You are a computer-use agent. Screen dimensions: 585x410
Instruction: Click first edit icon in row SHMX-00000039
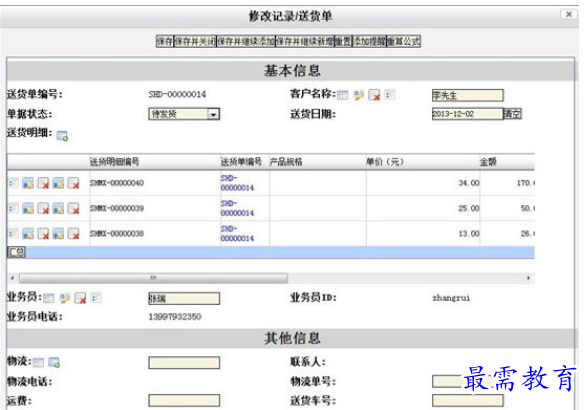pos(28,208)
